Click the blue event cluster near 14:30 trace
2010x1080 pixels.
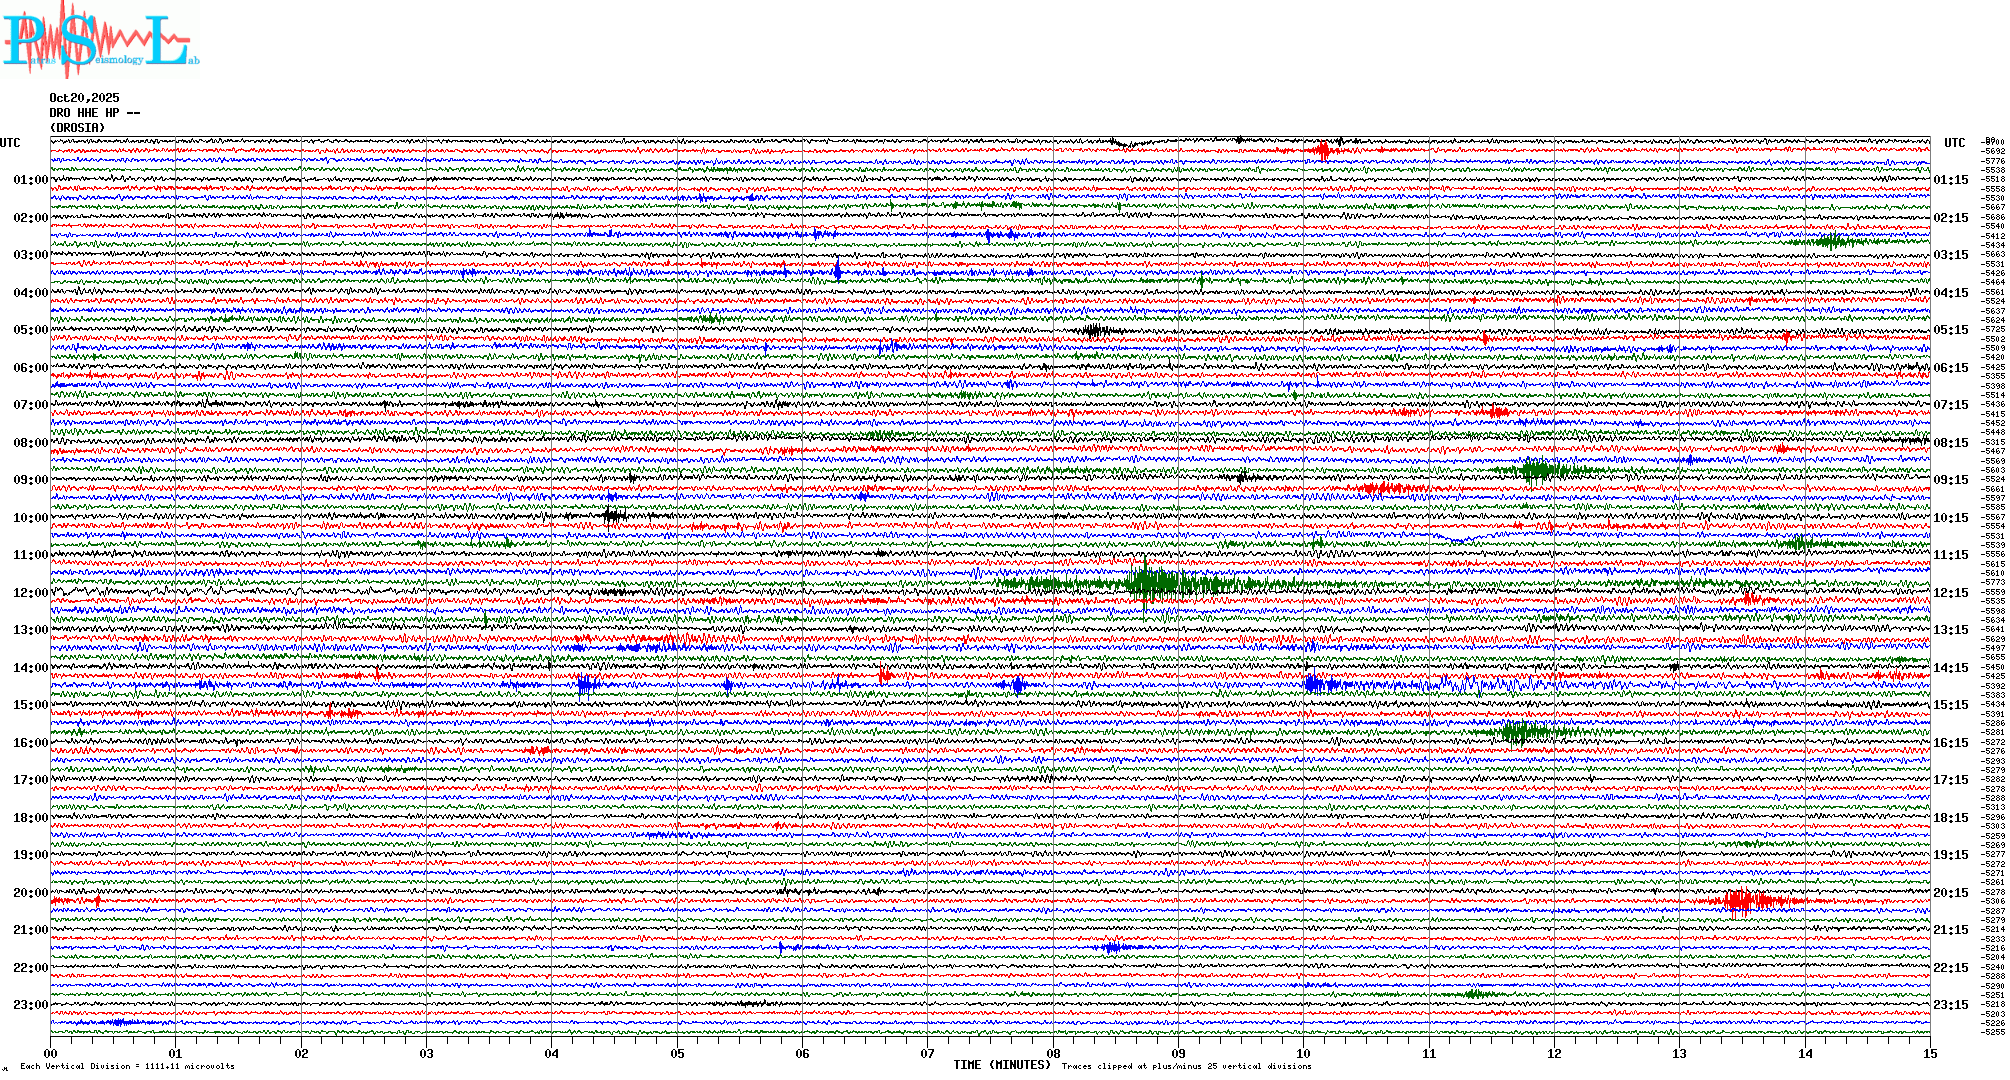pyautogui.click(x=1320, y=685)
